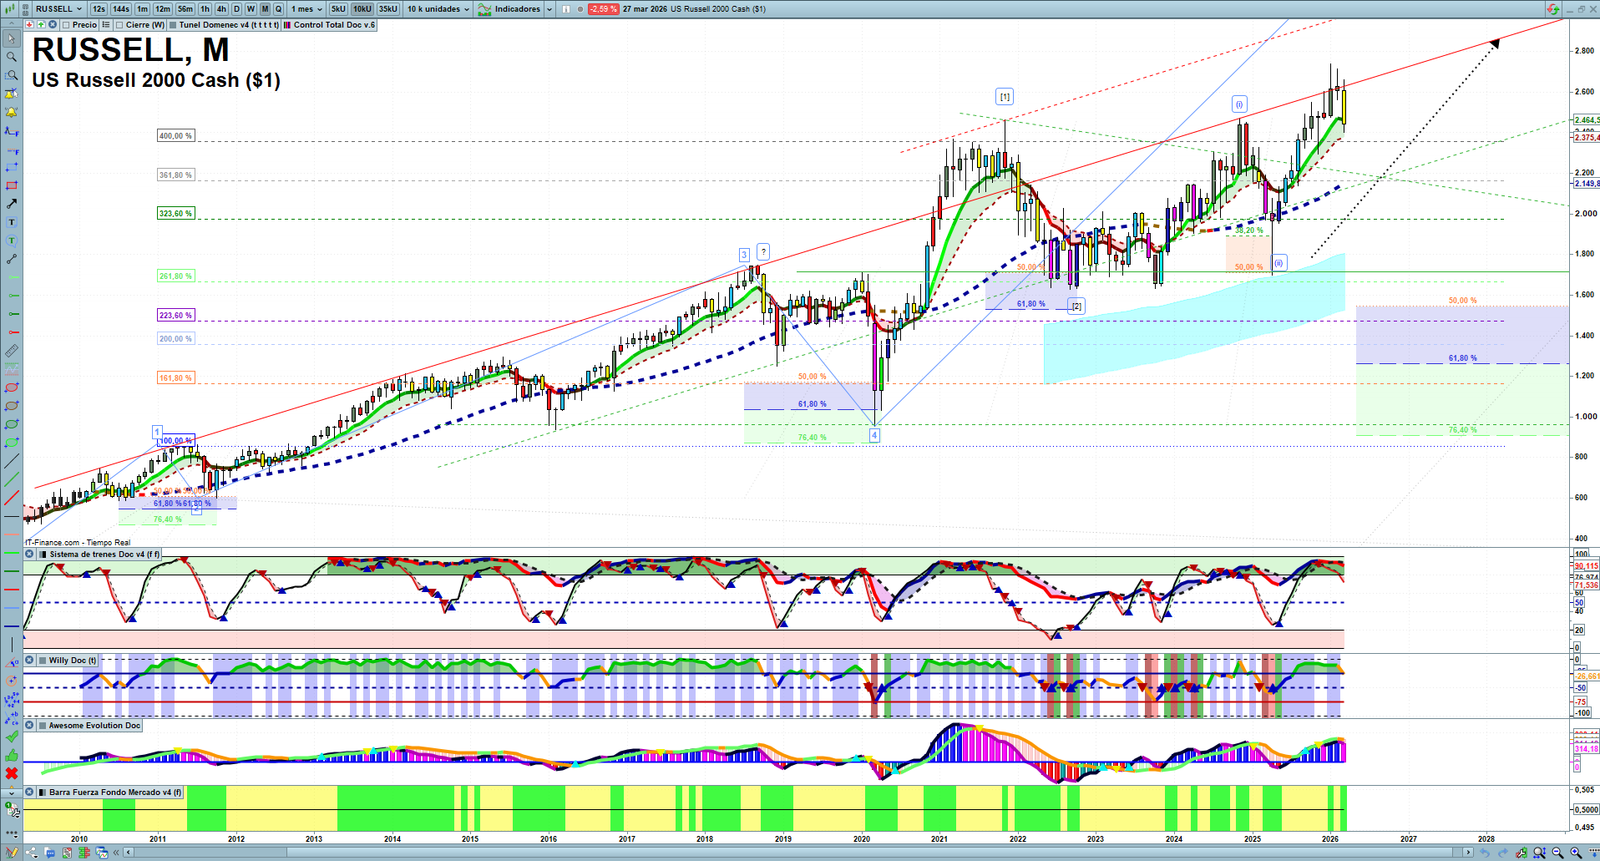Switch to the daily D timeframe
This screenshot has width=1600, height=861.
[237, 9]
